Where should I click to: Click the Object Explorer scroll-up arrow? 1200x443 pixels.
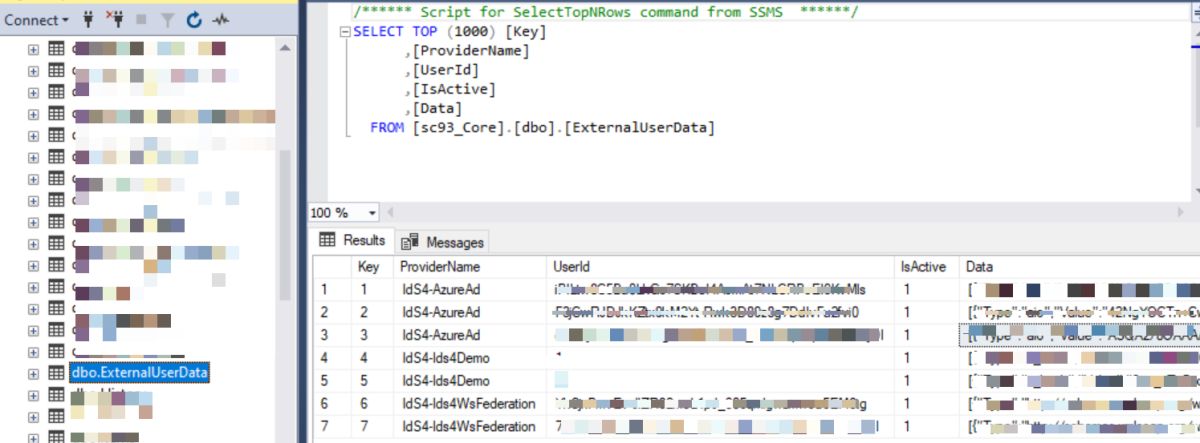[x=286, y=48]
